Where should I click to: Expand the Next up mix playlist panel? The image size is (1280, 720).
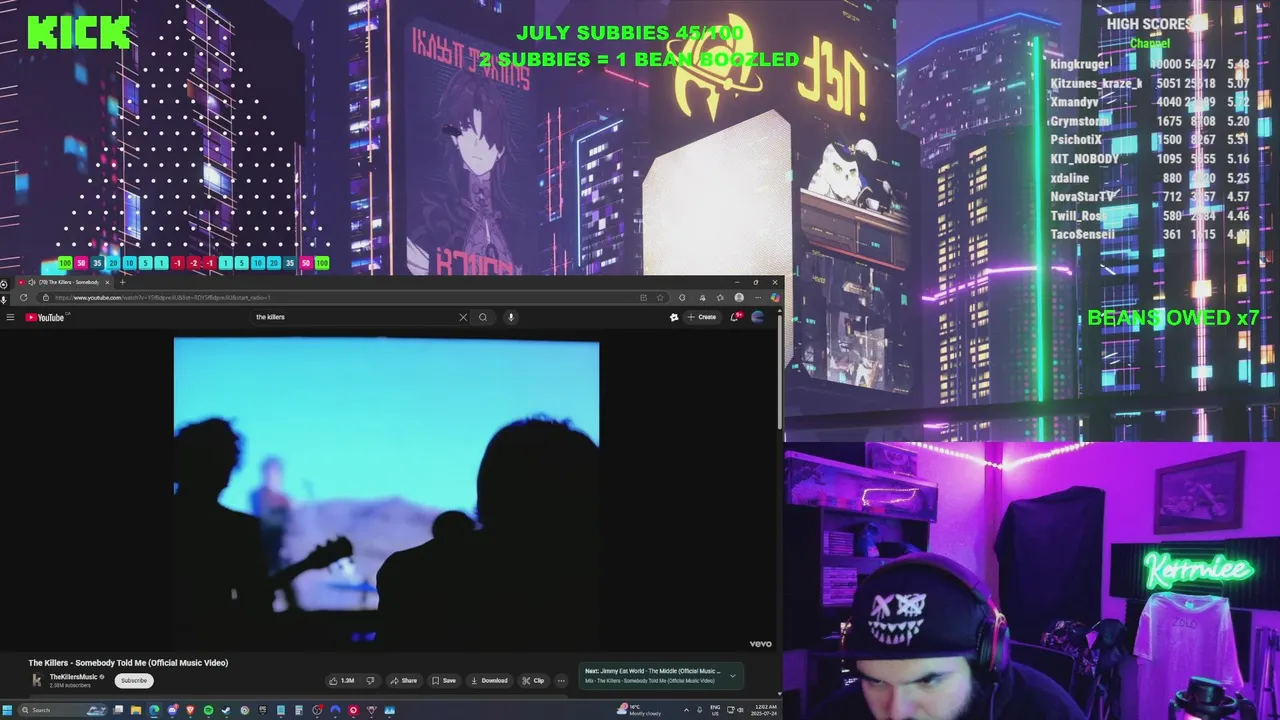tap(733, 676)
